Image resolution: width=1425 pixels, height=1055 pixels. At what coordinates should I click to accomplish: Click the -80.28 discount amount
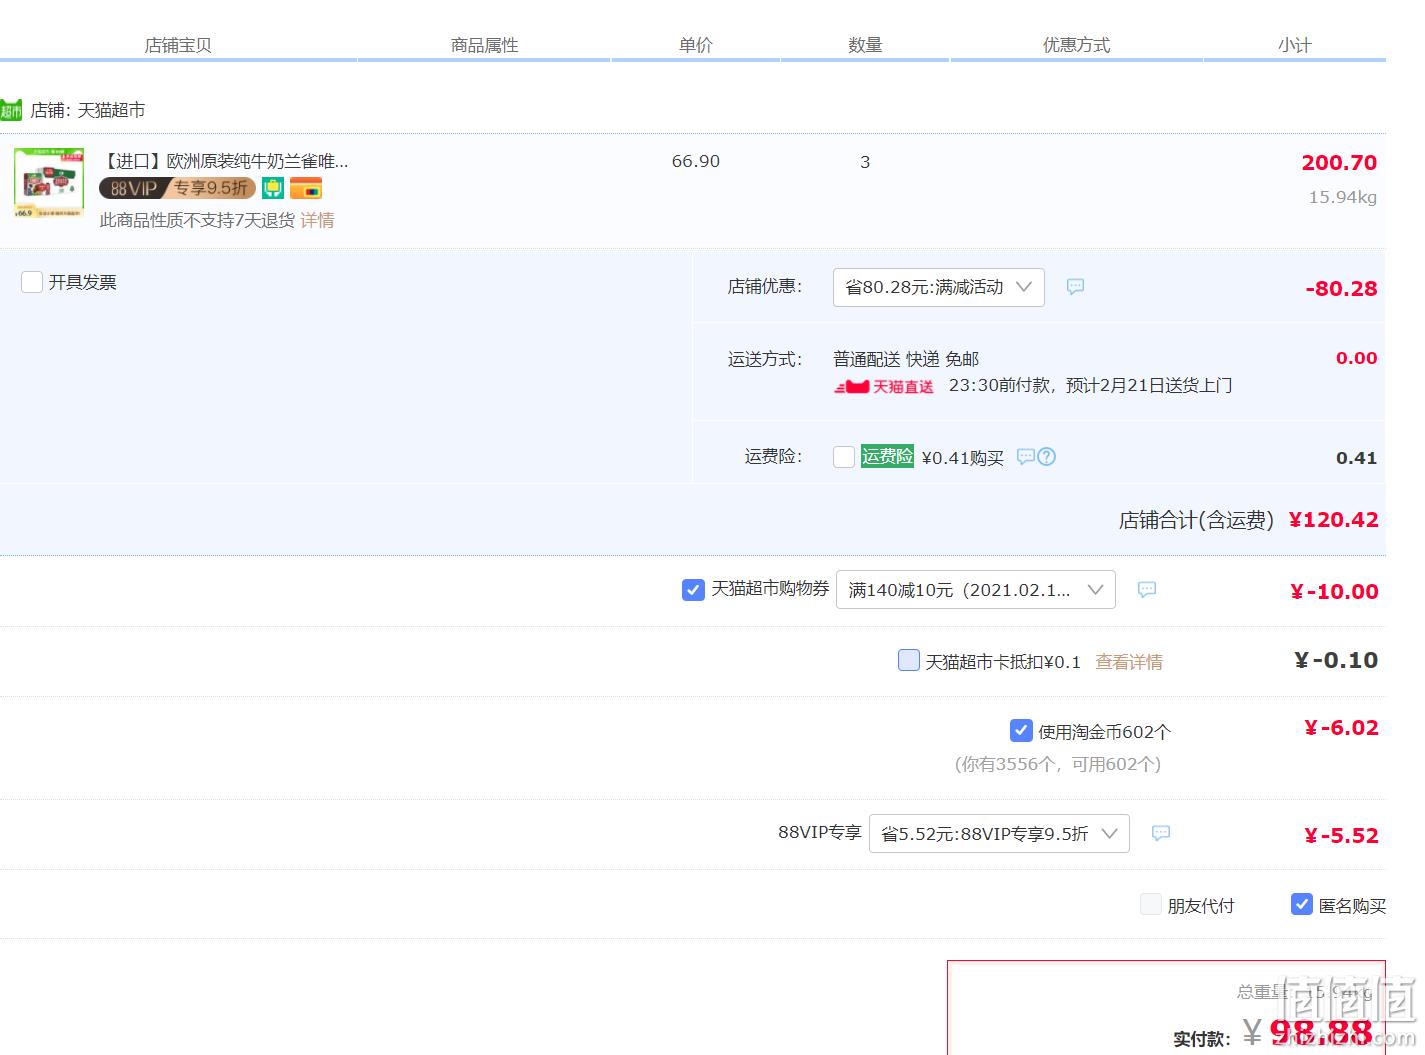1341,288
